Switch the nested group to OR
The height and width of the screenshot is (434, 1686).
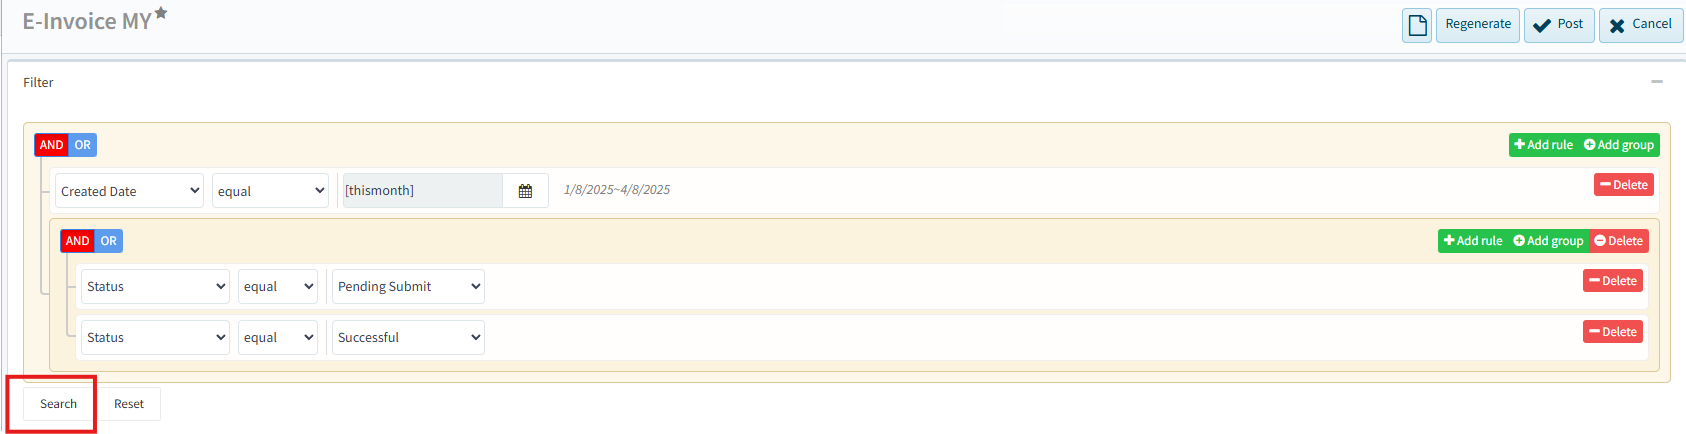coord(109,241)
